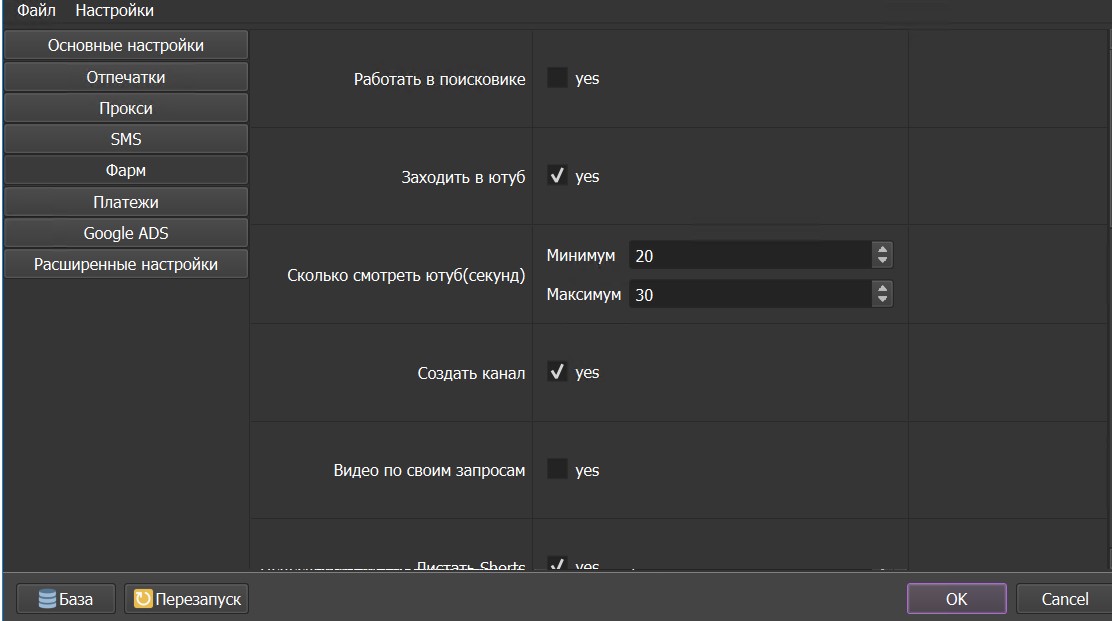Switch to Основные настройки section

126,45
